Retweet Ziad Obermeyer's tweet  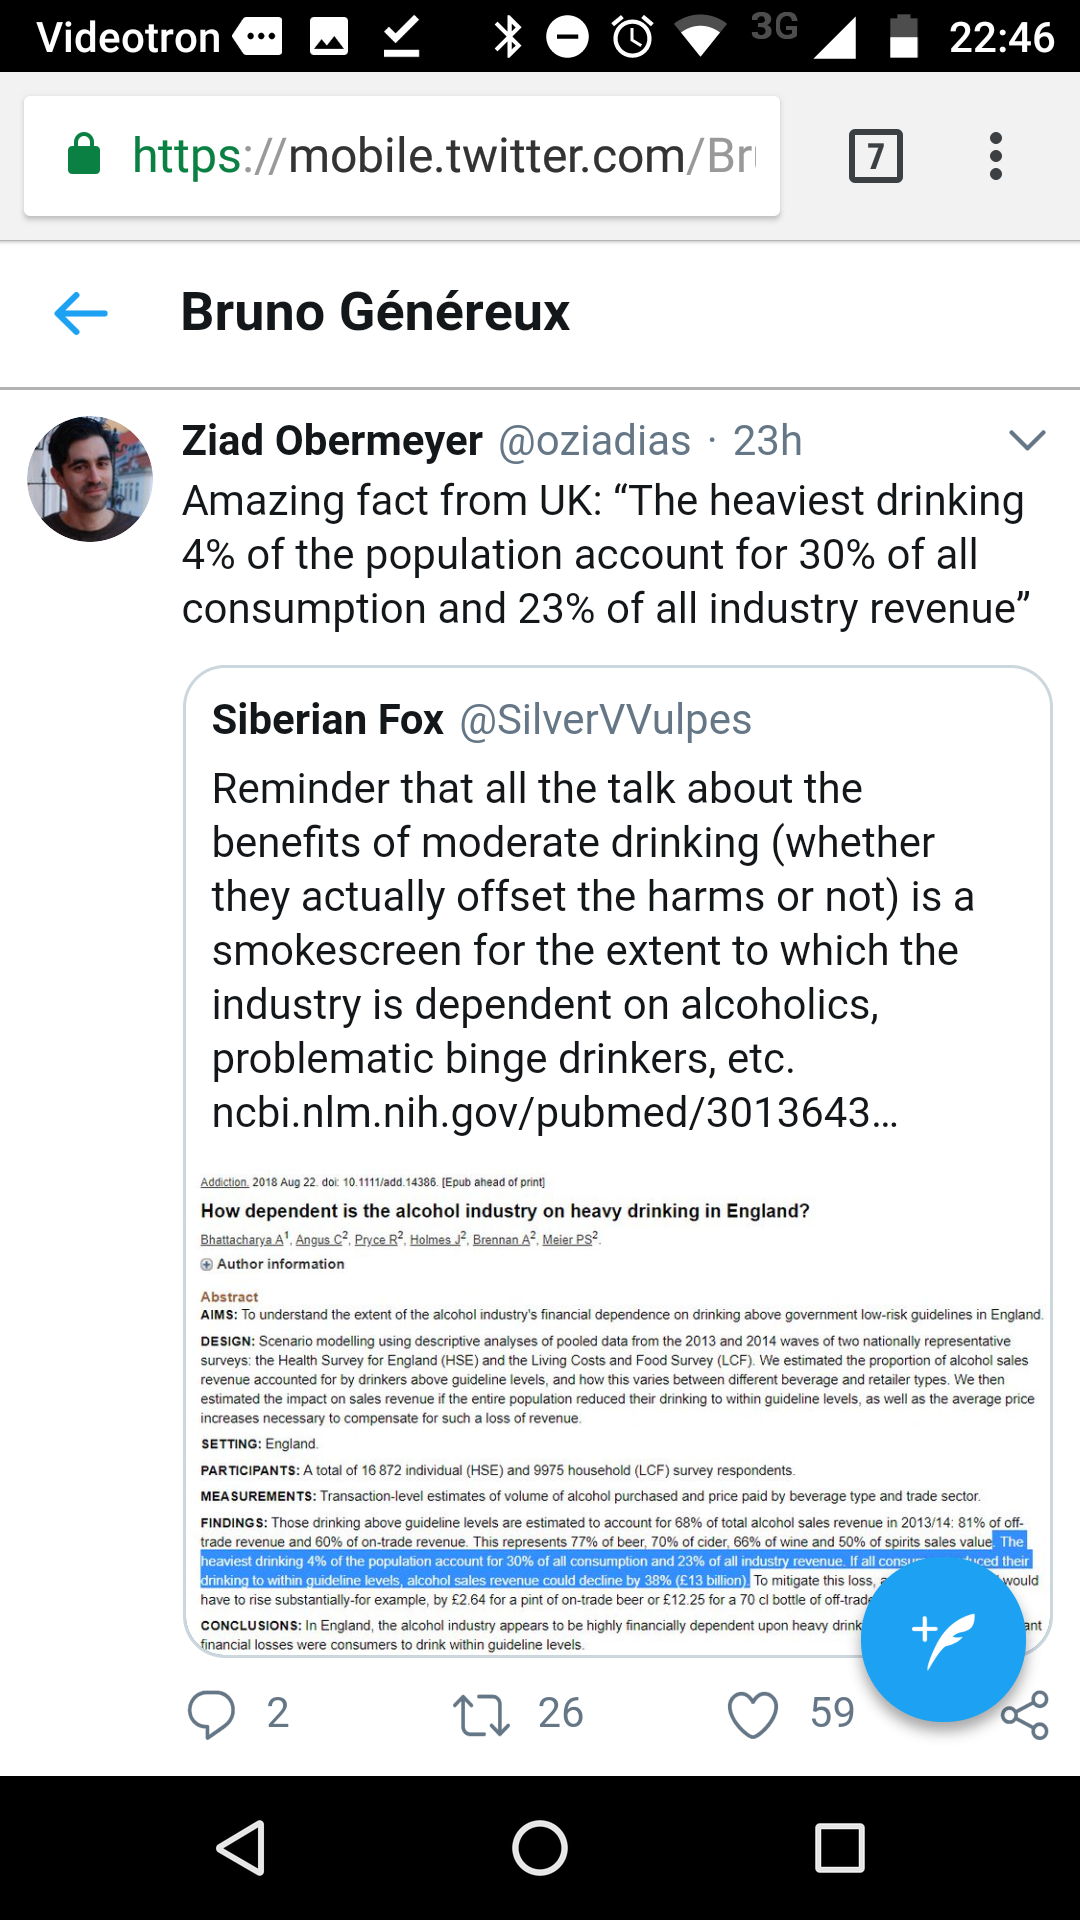(x=481, y=1714)
